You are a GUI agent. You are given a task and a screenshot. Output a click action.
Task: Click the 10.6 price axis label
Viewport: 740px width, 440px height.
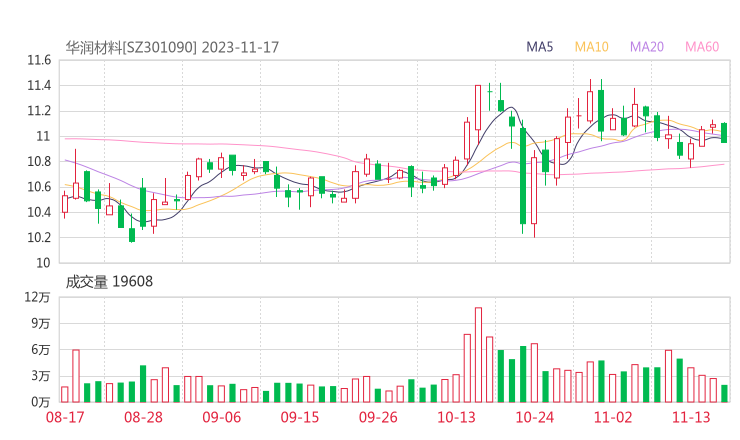click(x=39, y=187)
